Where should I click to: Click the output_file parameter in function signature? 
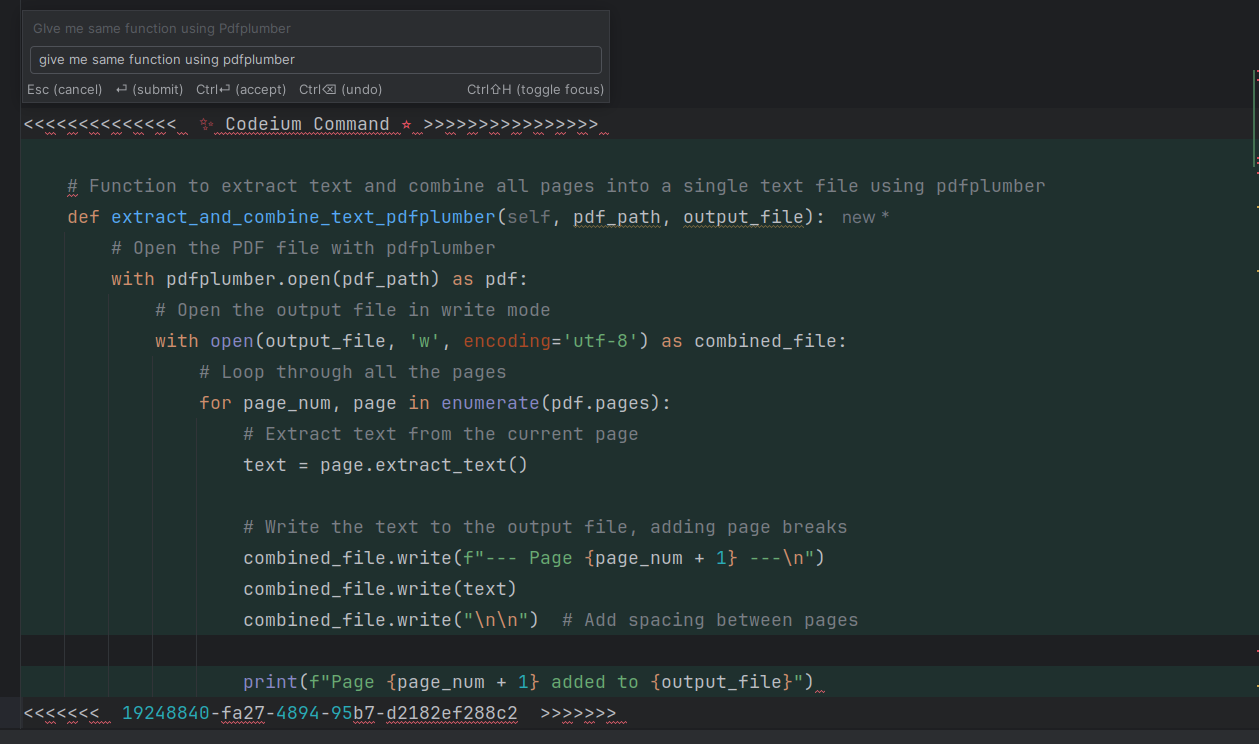pyautogui.click(x=743, y=217)
